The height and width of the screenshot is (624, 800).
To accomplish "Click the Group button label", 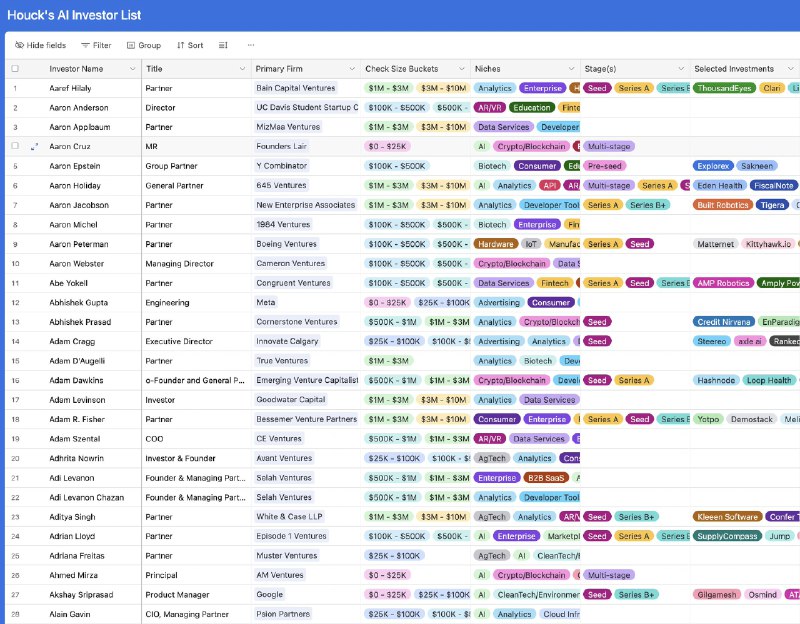I will [149, 45].
